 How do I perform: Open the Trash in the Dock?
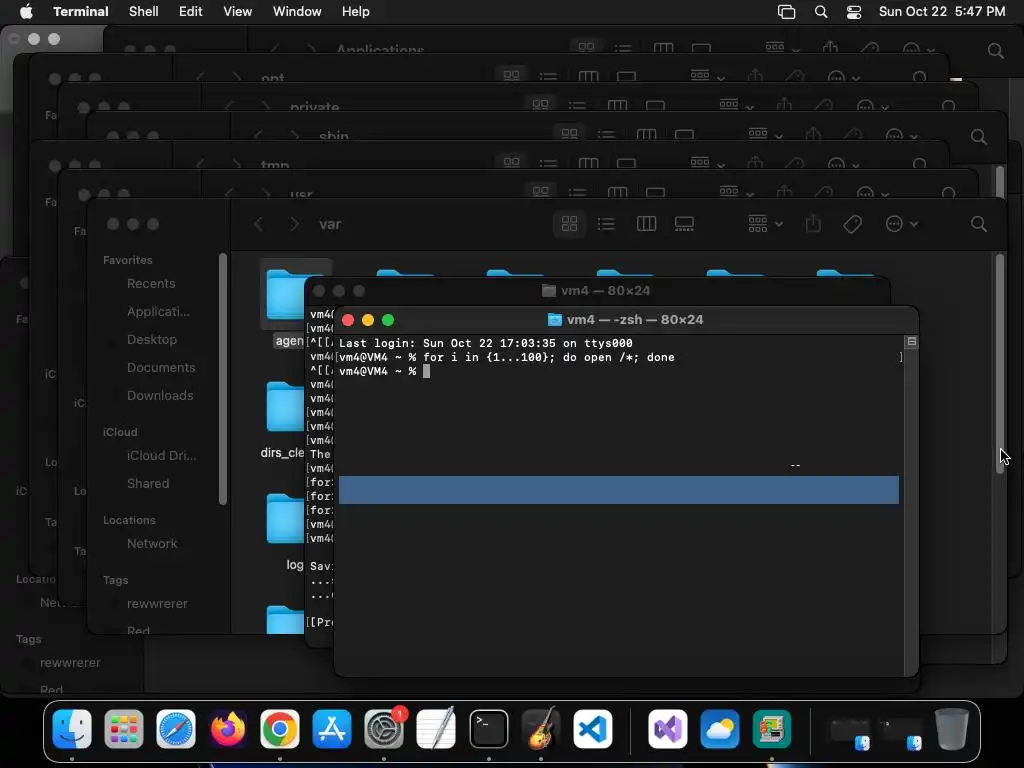tap(952, 729)
